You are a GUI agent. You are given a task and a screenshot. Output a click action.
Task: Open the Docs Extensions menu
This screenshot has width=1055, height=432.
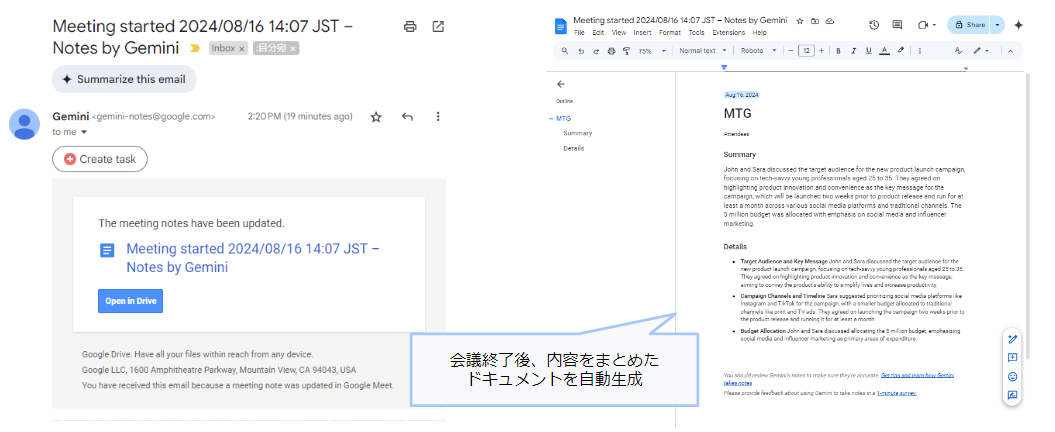pyautogui.click(x=729, y=32)
